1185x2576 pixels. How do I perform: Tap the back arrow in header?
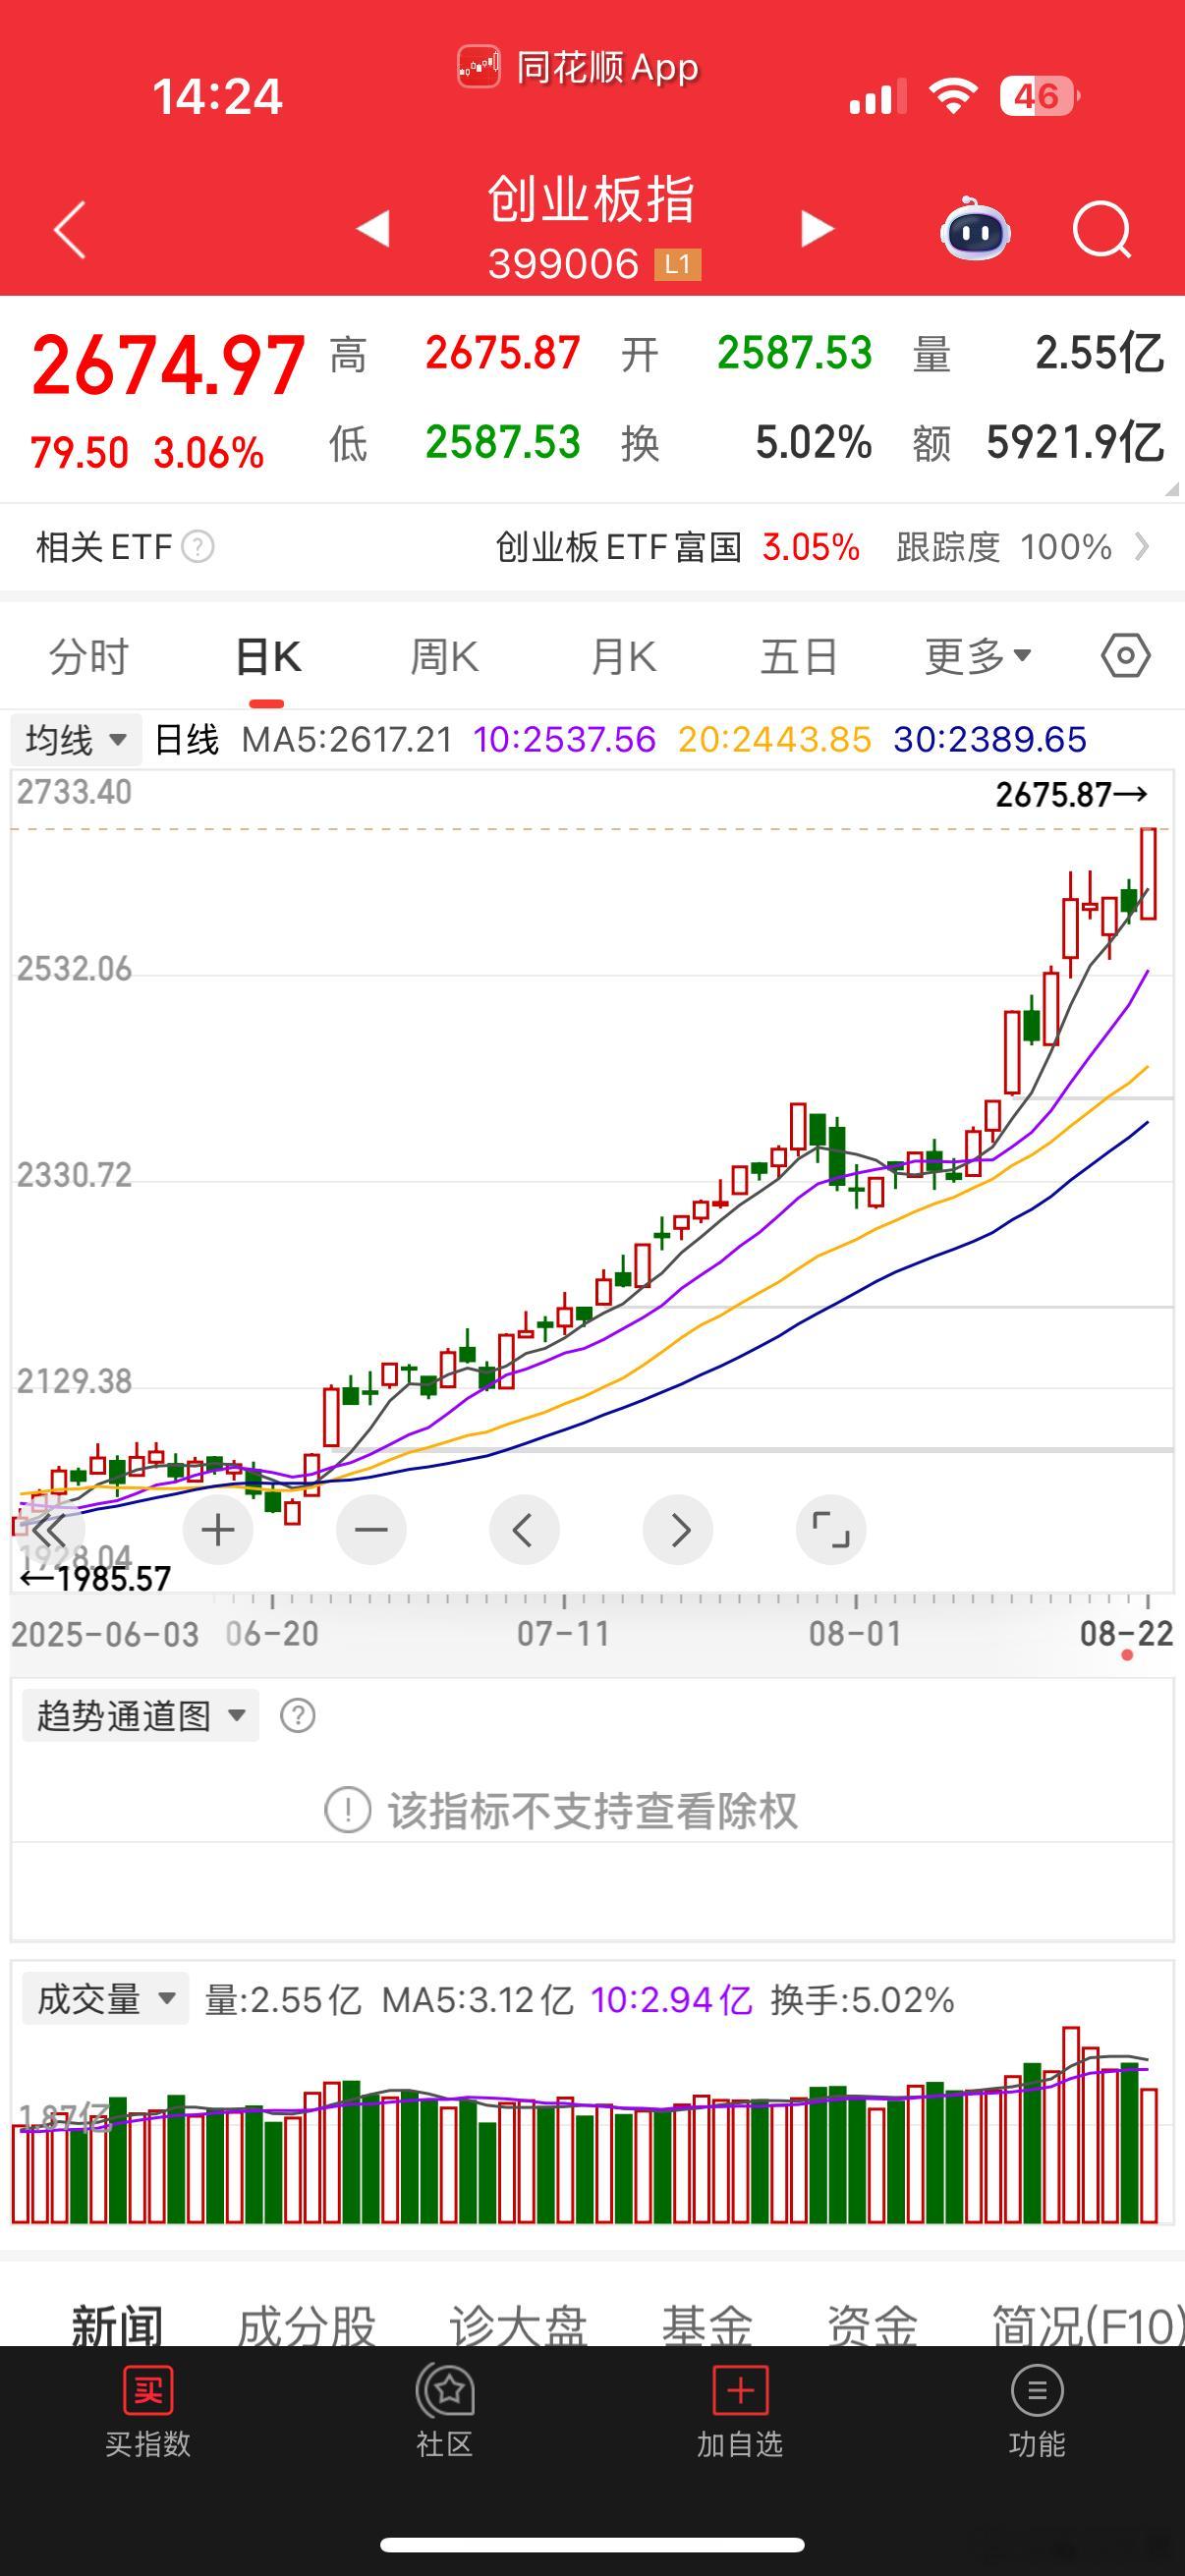pos(70,230)
